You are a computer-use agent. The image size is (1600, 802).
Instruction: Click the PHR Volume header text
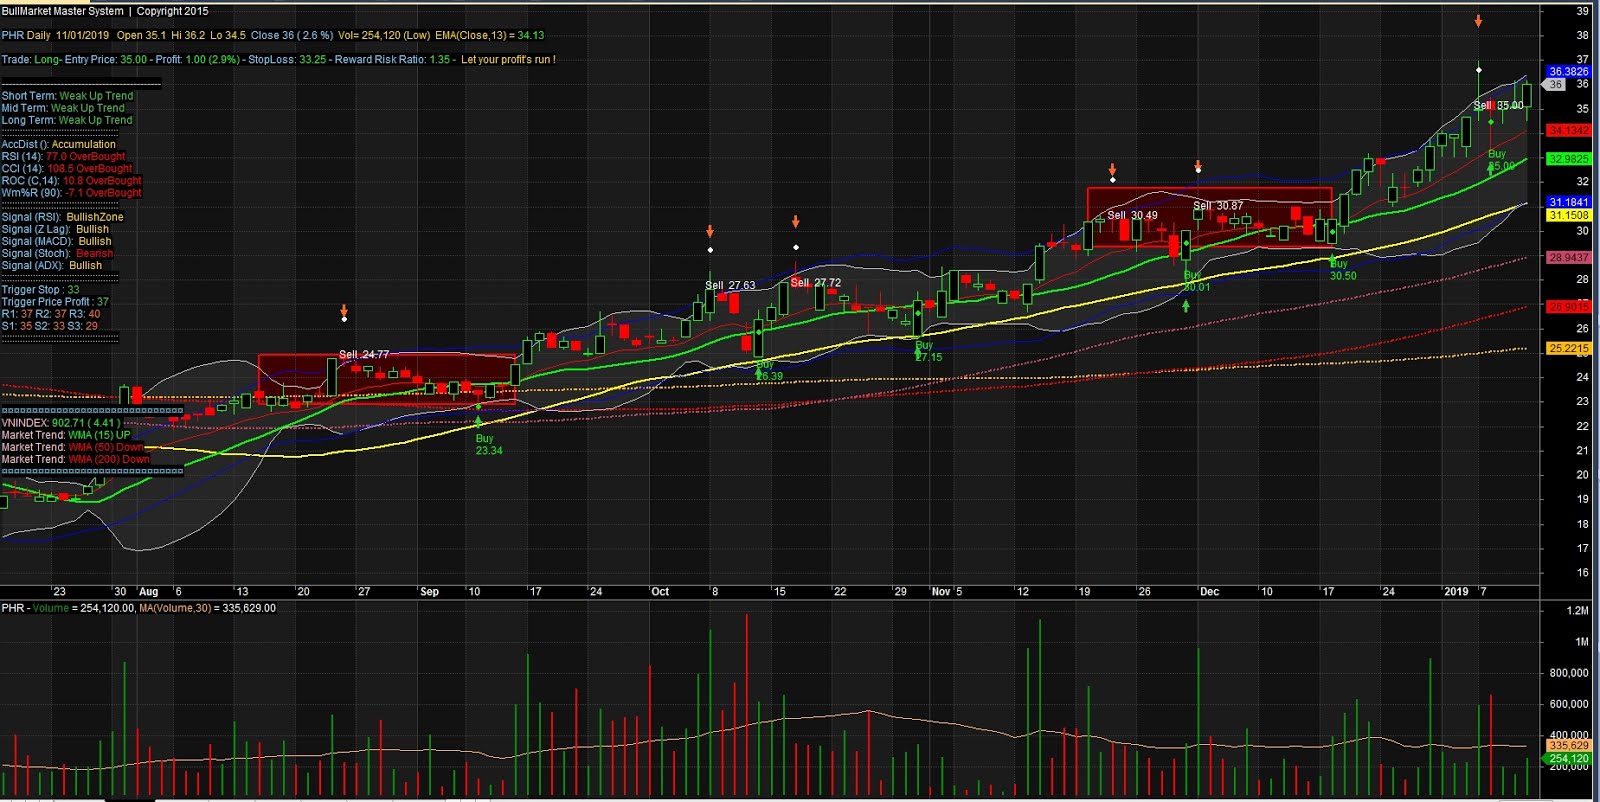[x=36, y=608]
